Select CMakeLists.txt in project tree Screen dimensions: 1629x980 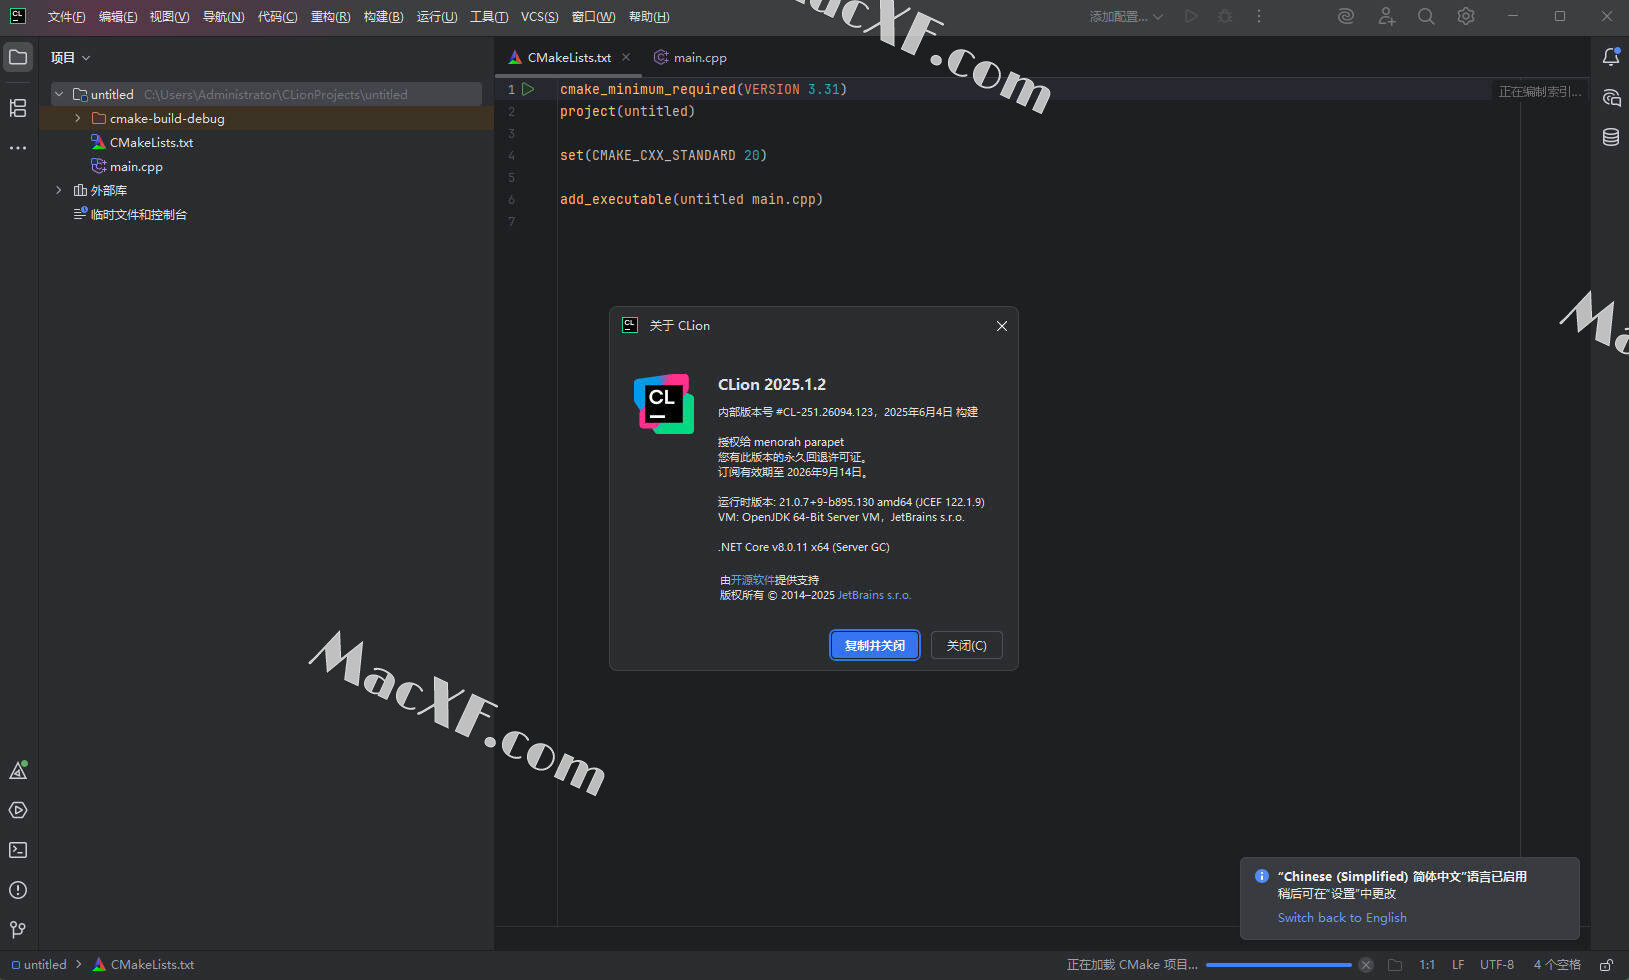151,142
